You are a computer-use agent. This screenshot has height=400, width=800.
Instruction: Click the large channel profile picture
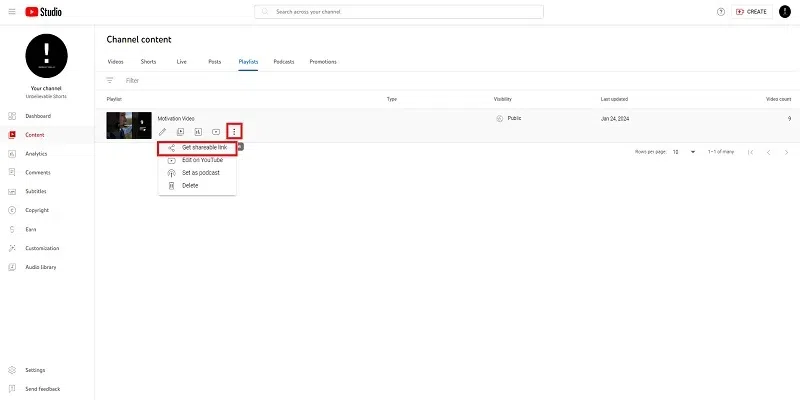(x=46, y=56)
